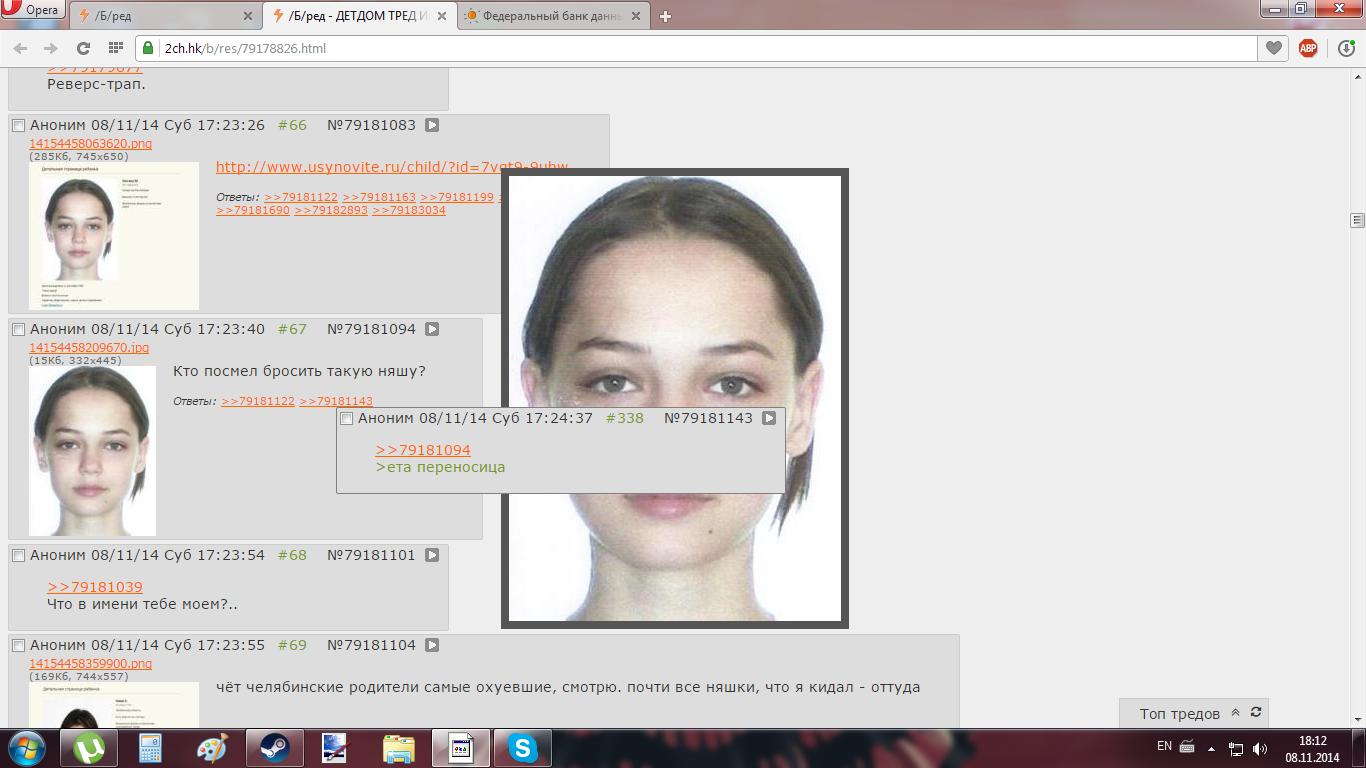Open a new tab with plus button
Screen dimensions: 1366x768
point(665,16)
